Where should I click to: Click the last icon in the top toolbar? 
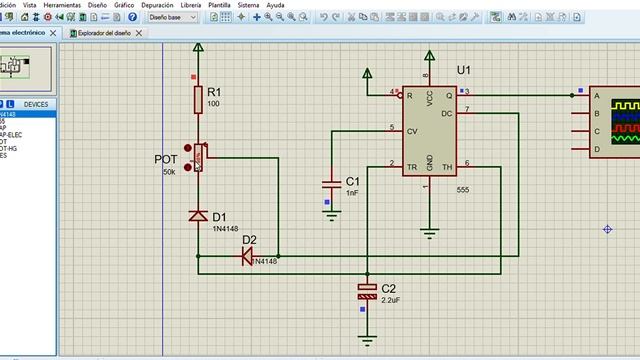pos(577,17)
